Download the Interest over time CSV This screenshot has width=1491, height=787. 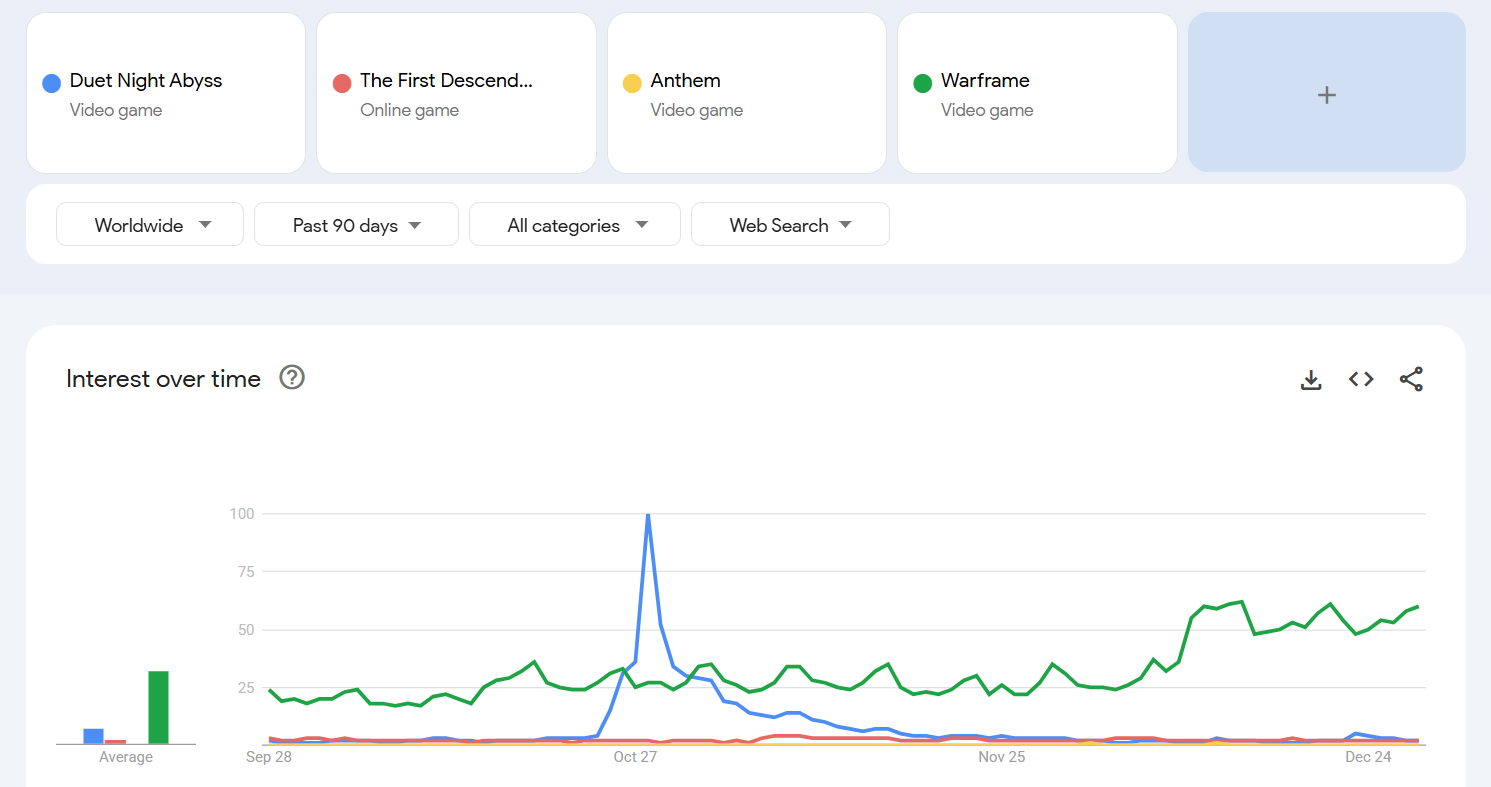click(1311, 379)
